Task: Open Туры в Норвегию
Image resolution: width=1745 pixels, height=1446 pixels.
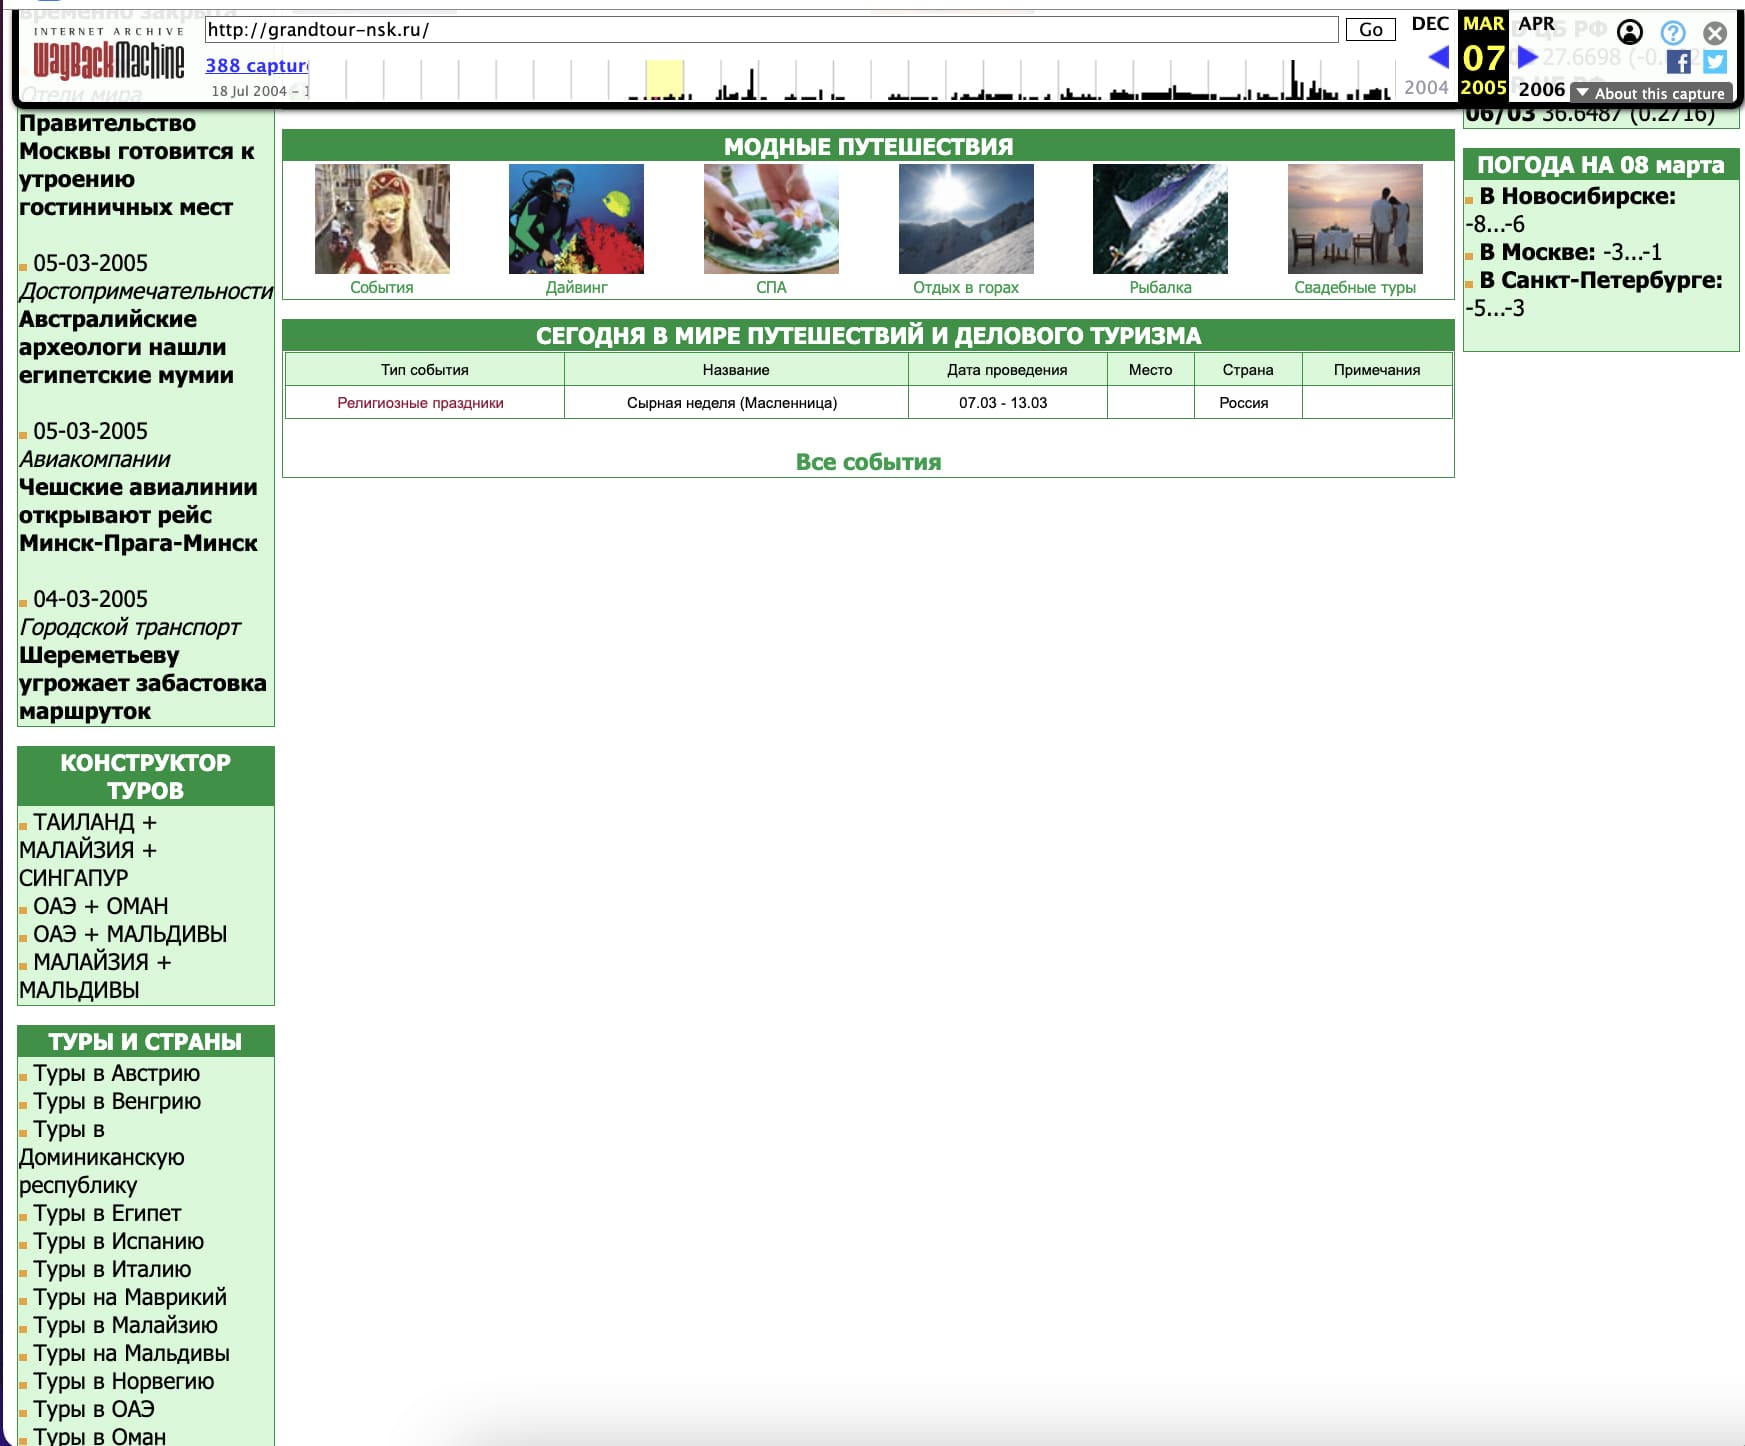Action: [x=123, y=1381]
